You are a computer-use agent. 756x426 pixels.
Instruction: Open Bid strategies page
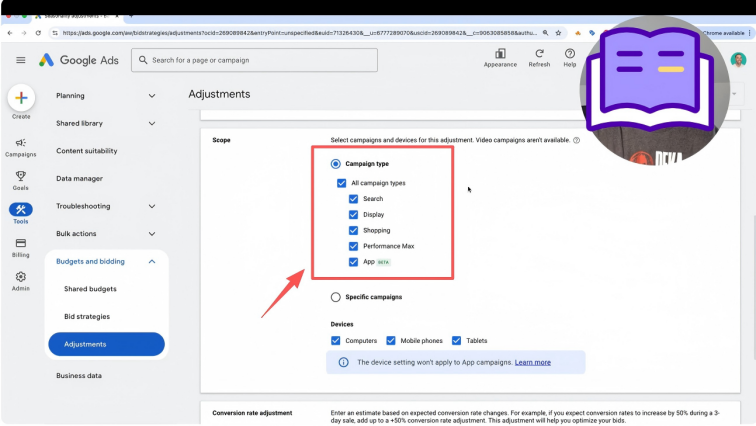tap(87, 317)
